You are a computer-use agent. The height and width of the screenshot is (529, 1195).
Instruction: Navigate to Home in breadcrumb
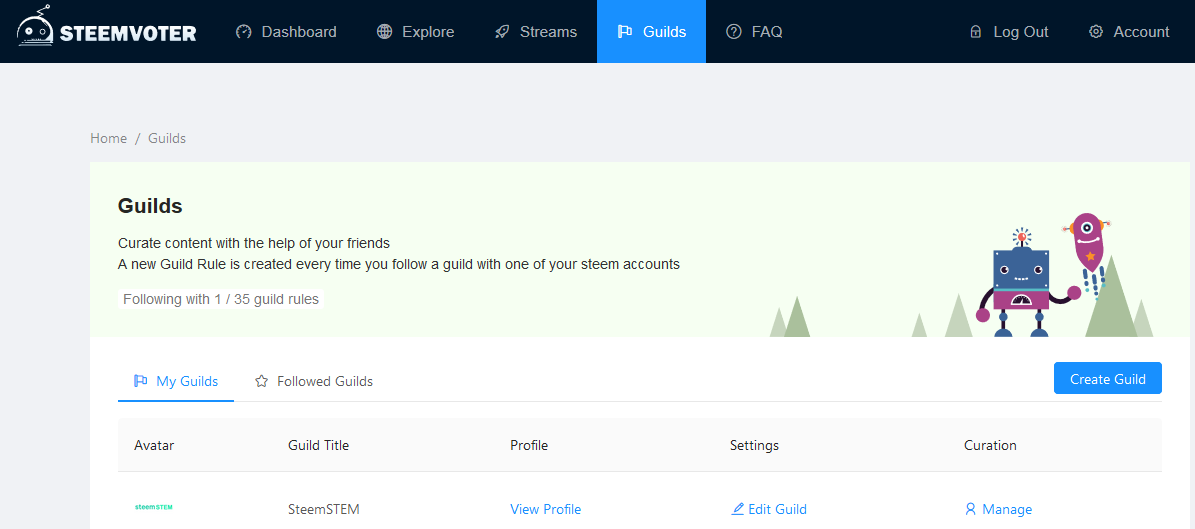108,138
